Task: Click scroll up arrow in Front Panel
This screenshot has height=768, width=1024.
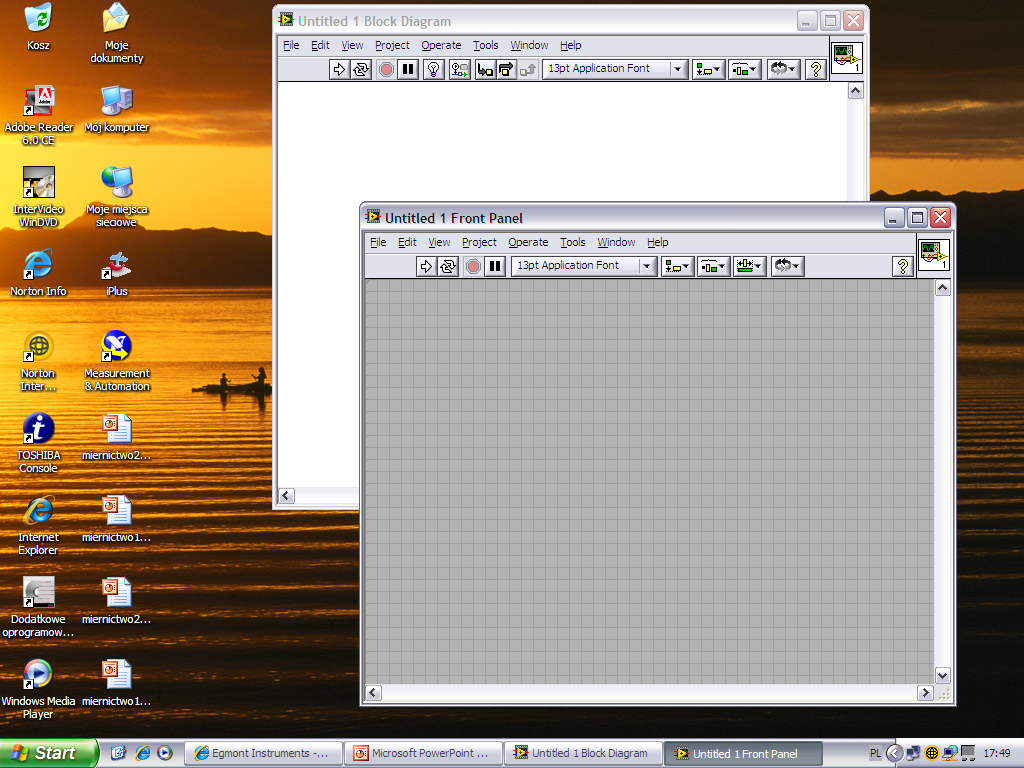Action: point(942,287)
